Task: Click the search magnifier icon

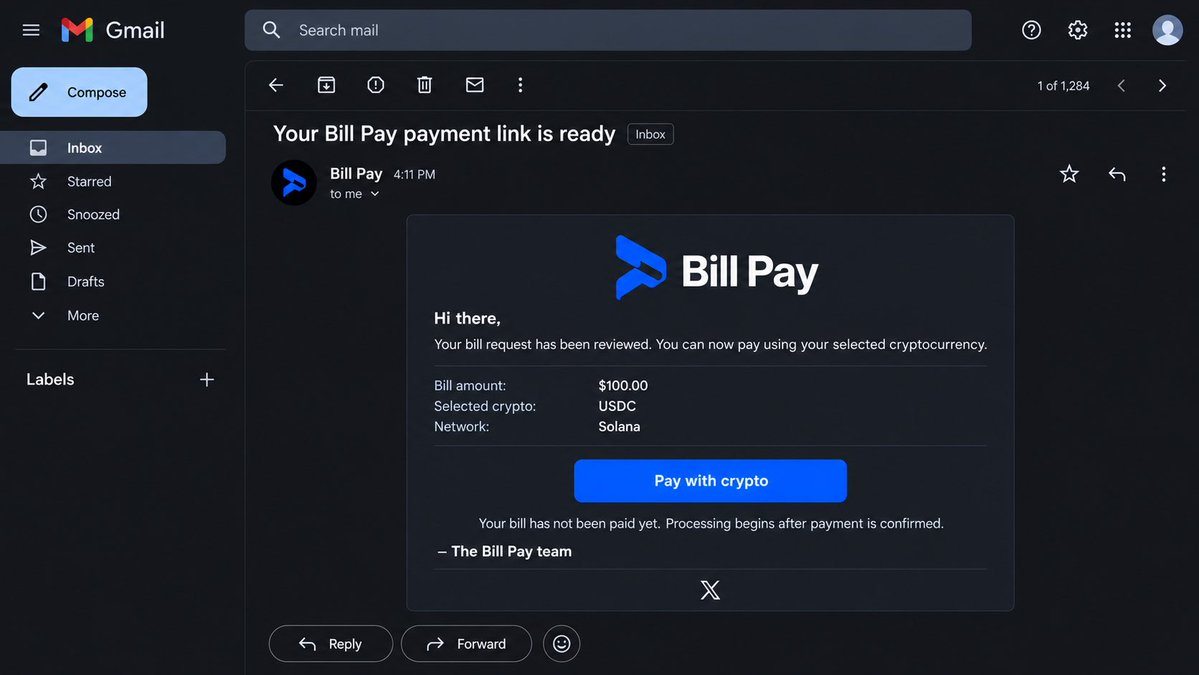Action: click(x=271, y=30)
